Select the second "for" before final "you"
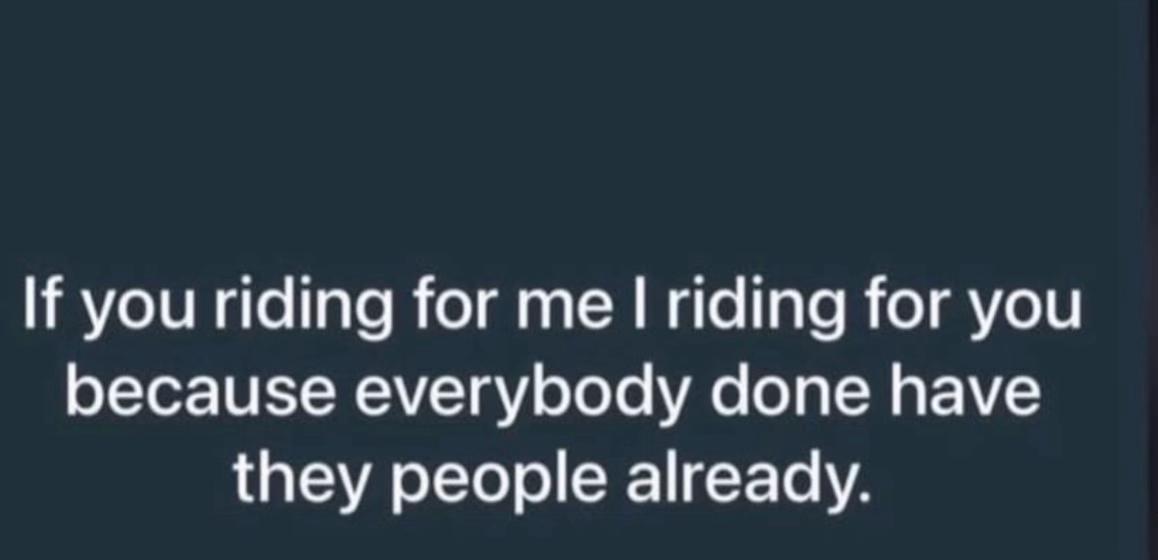 [906, 303]
